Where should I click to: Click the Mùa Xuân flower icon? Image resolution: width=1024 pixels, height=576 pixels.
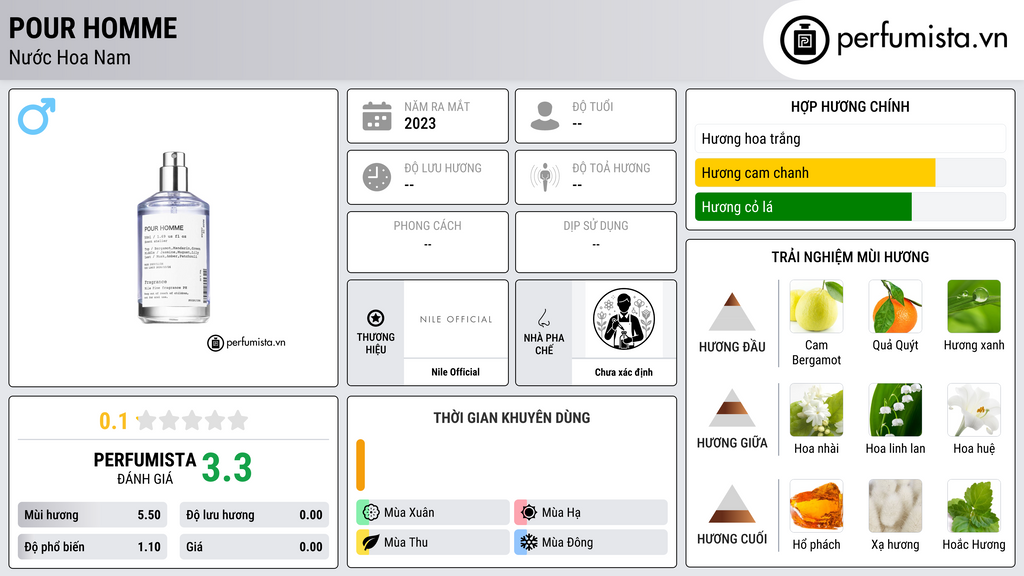tap(371, 512)
